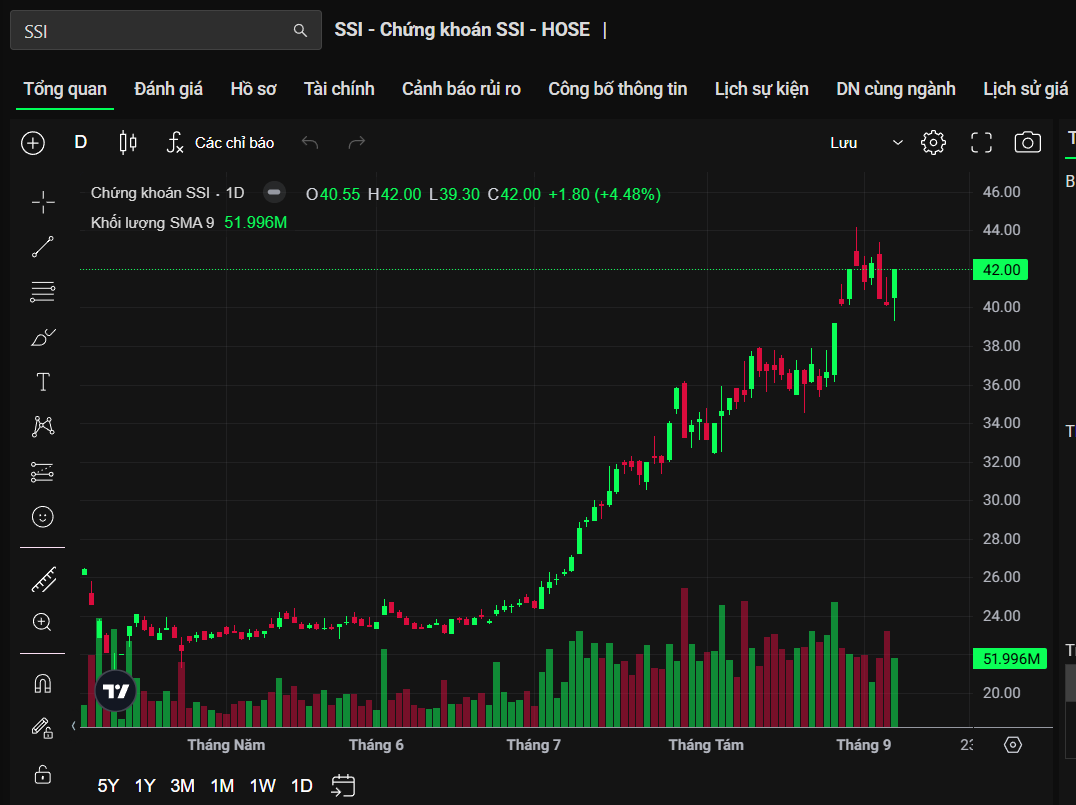Go to the Tài chính tab

pyautogui.click(x=339, y=89)
